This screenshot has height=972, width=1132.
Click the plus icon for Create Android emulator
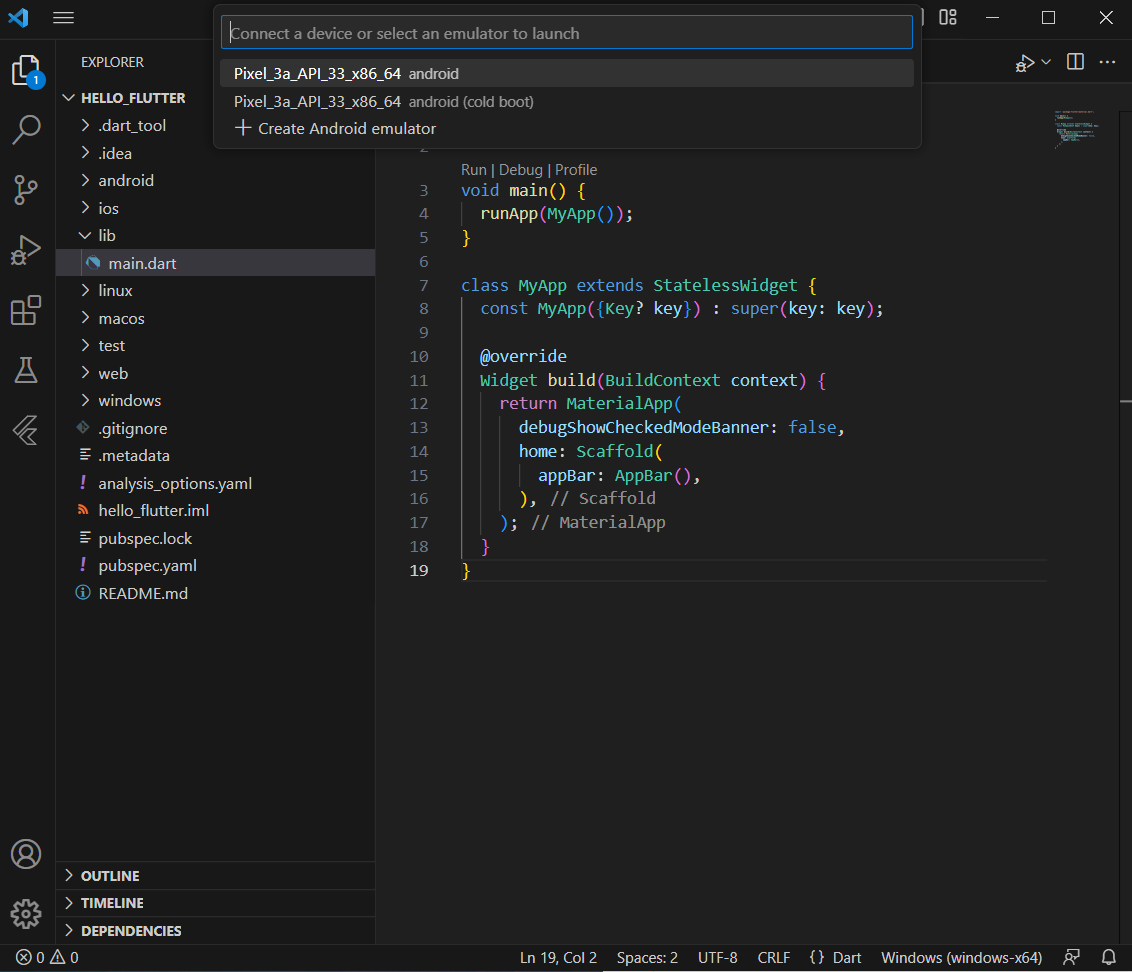[x=243, y=128]
